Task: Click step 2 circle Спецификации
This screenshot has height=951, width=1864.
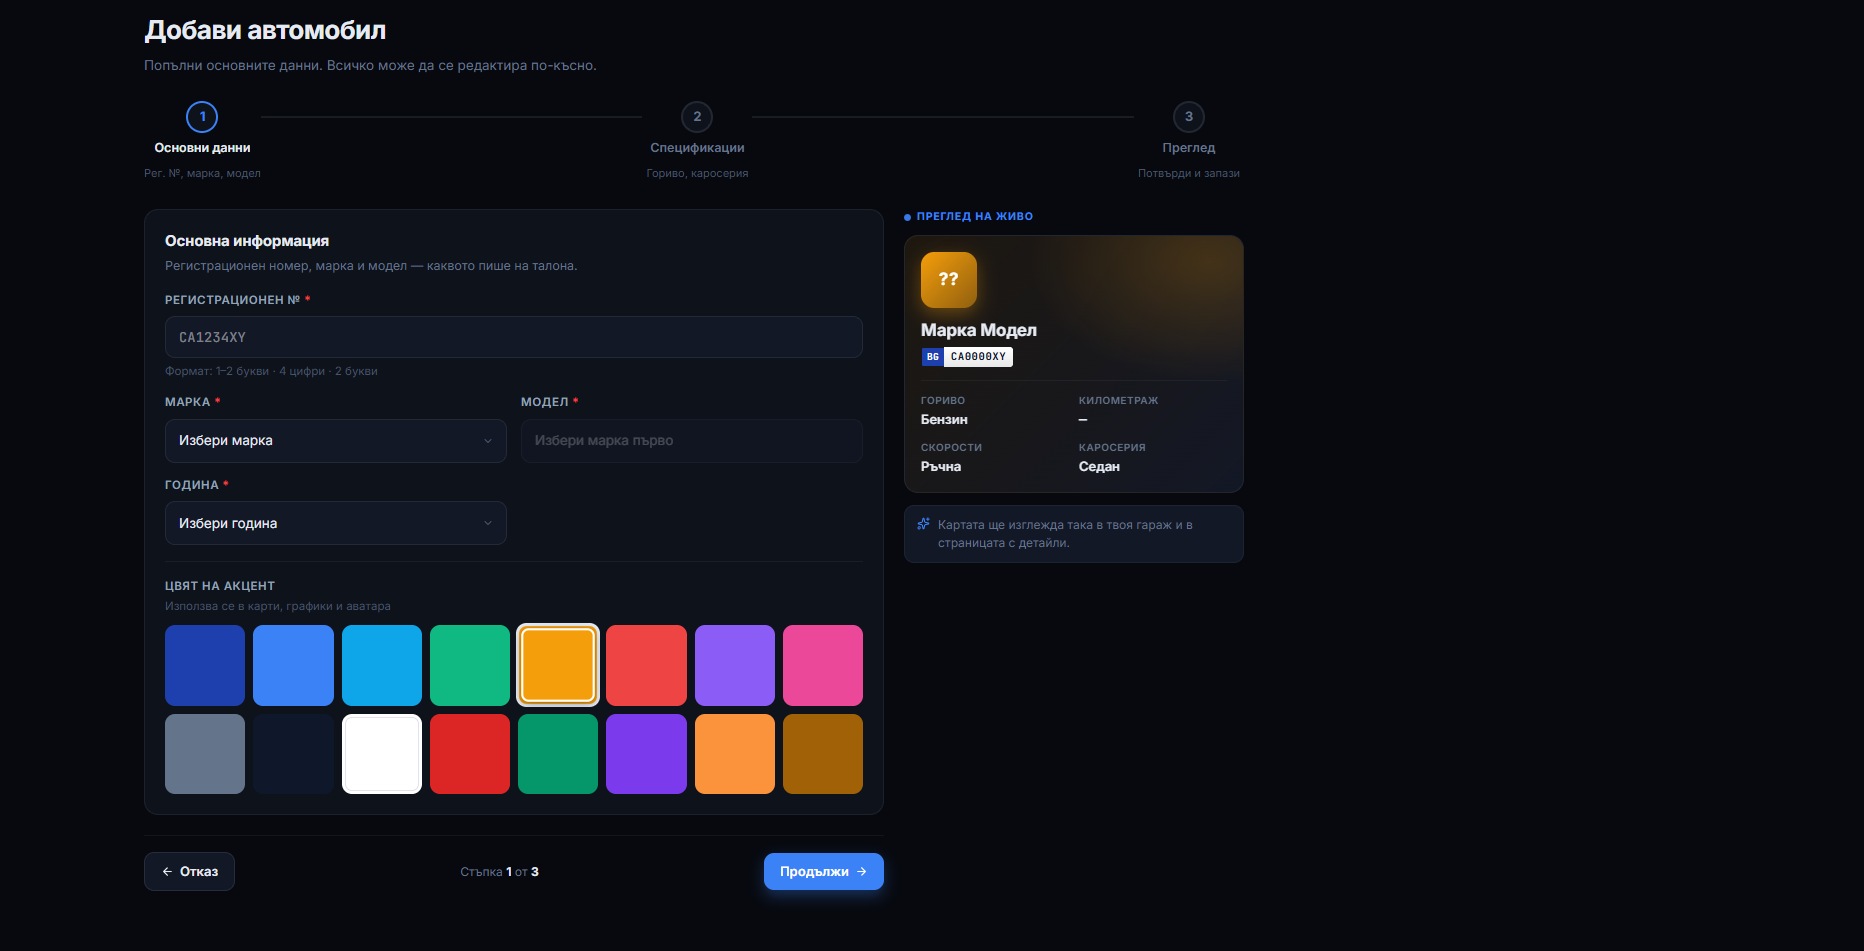Action: pos(697,117)
